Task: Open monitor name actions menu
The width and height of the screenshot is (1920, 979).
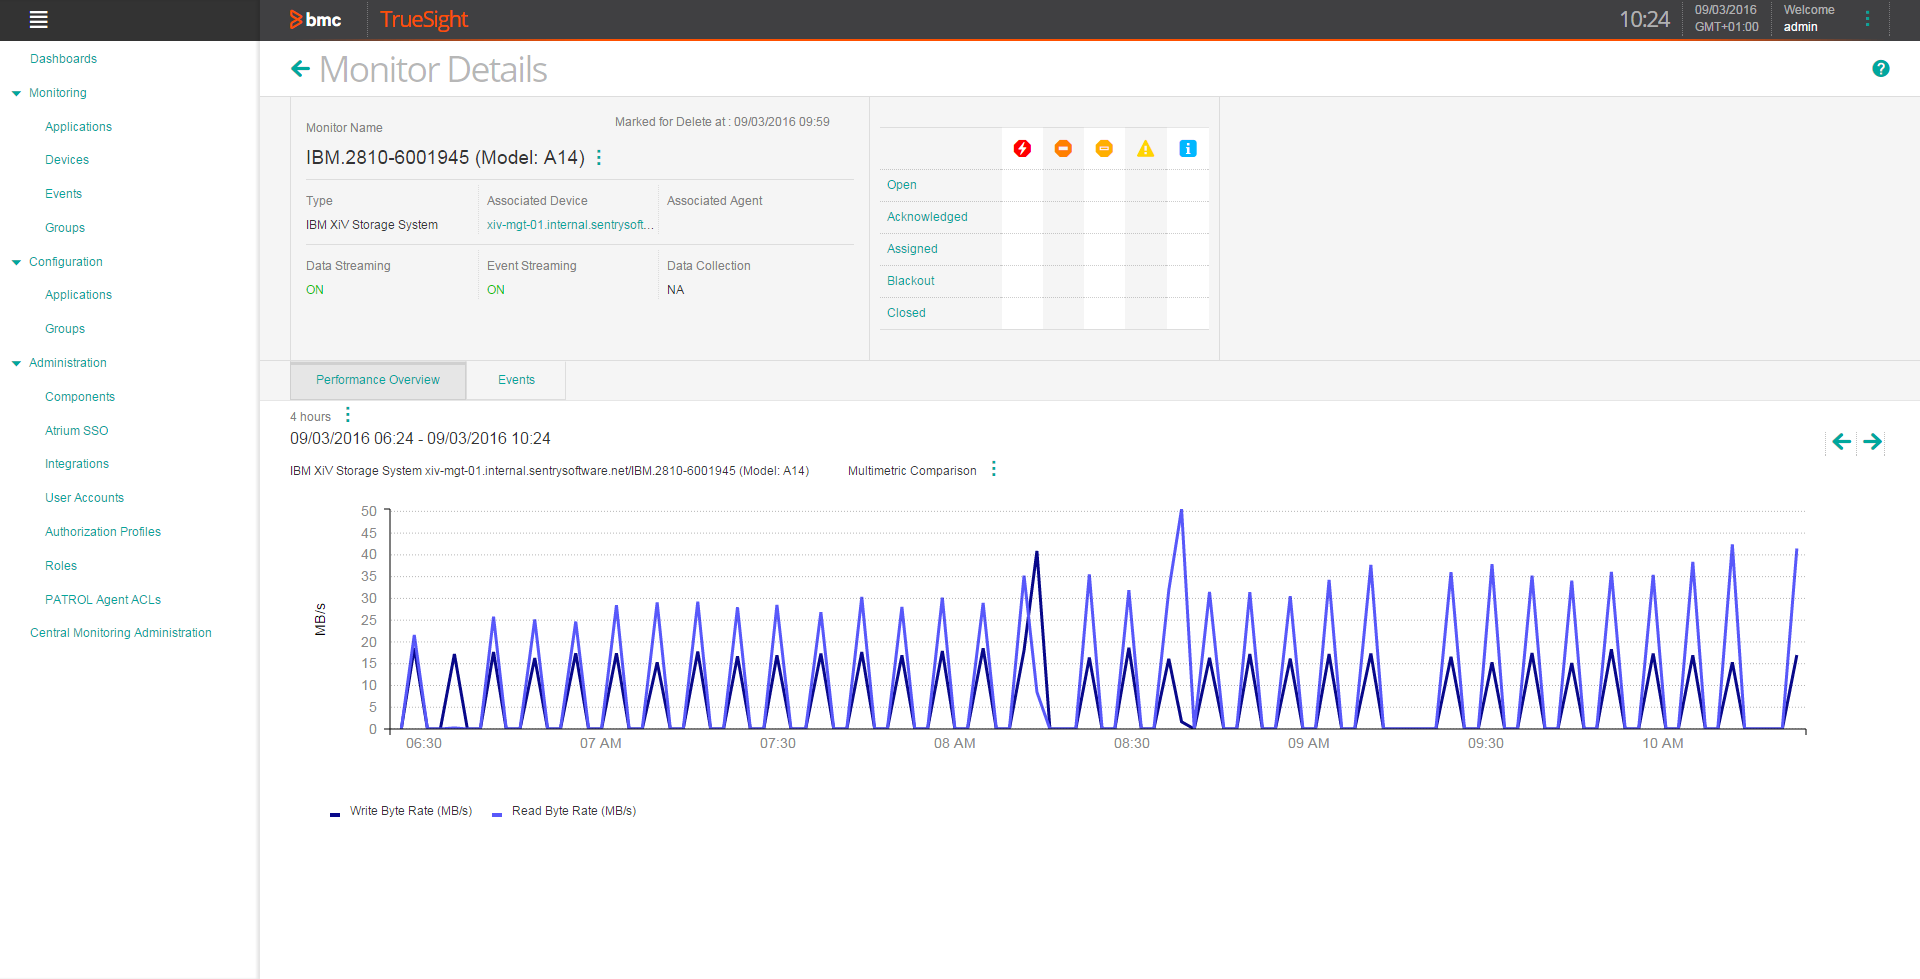Action: click(x=599, y=158)
